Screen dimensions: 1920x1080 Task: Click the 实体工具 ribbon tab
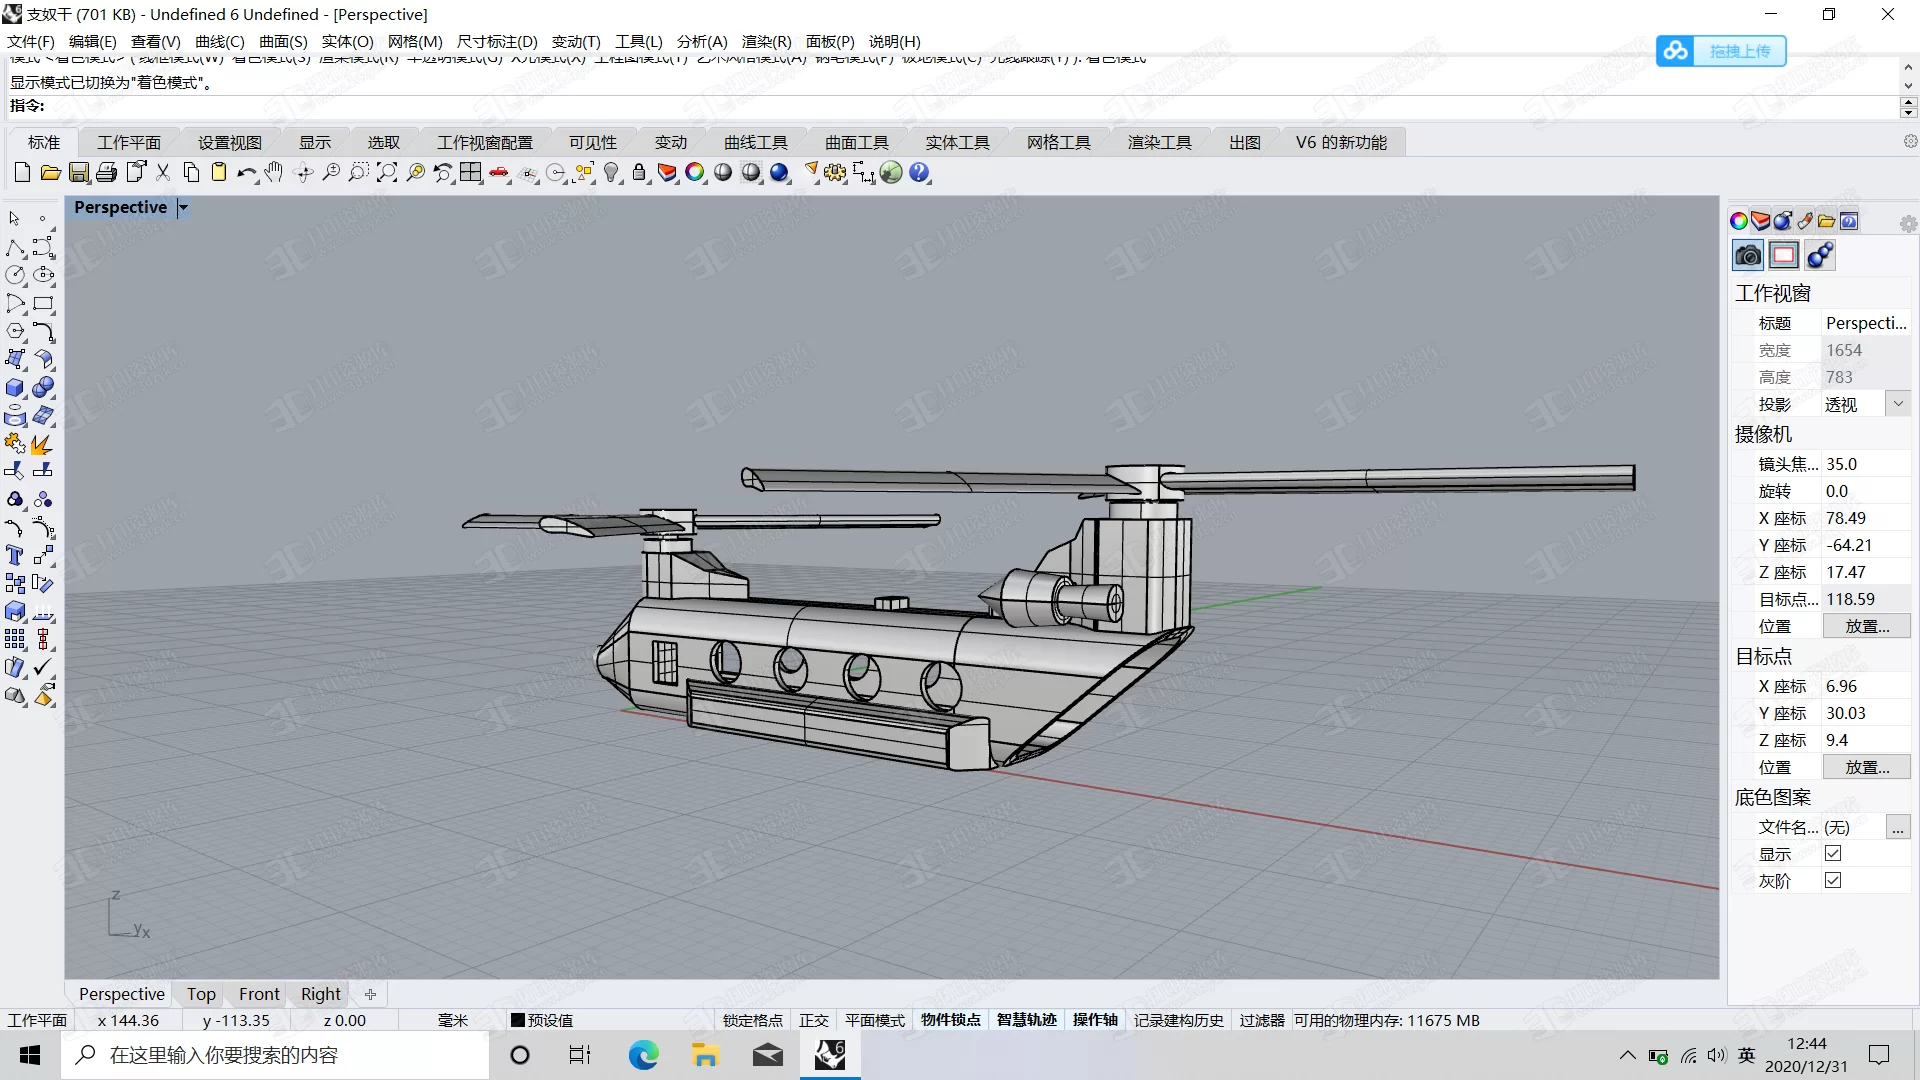point(959,141)
